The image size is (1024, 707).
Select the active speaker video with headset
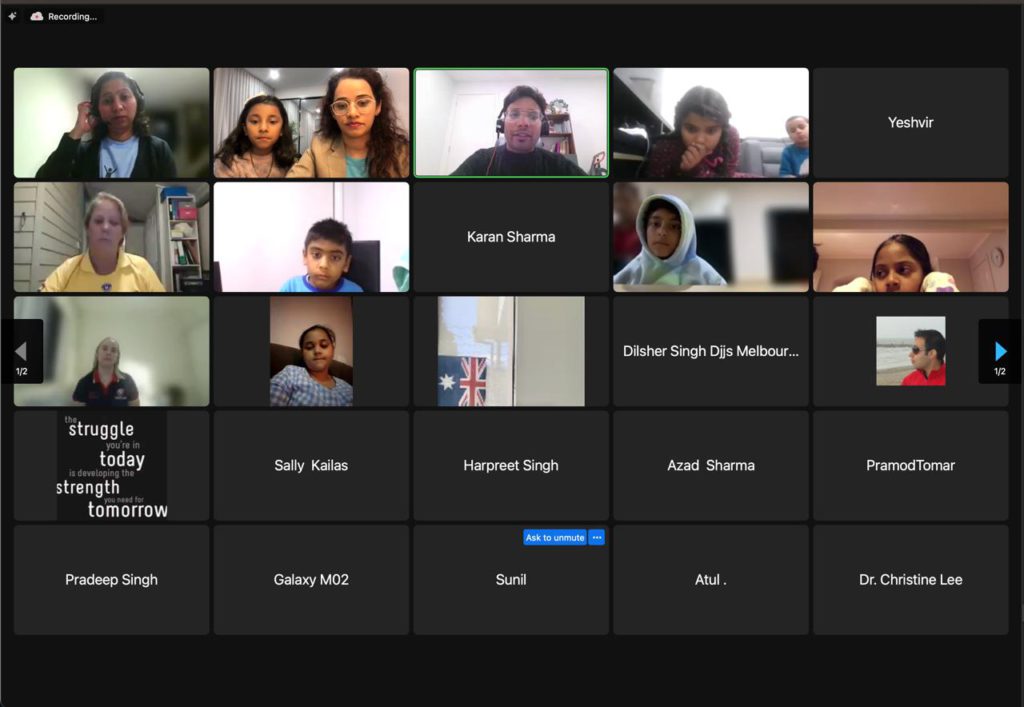pos(511,123)
